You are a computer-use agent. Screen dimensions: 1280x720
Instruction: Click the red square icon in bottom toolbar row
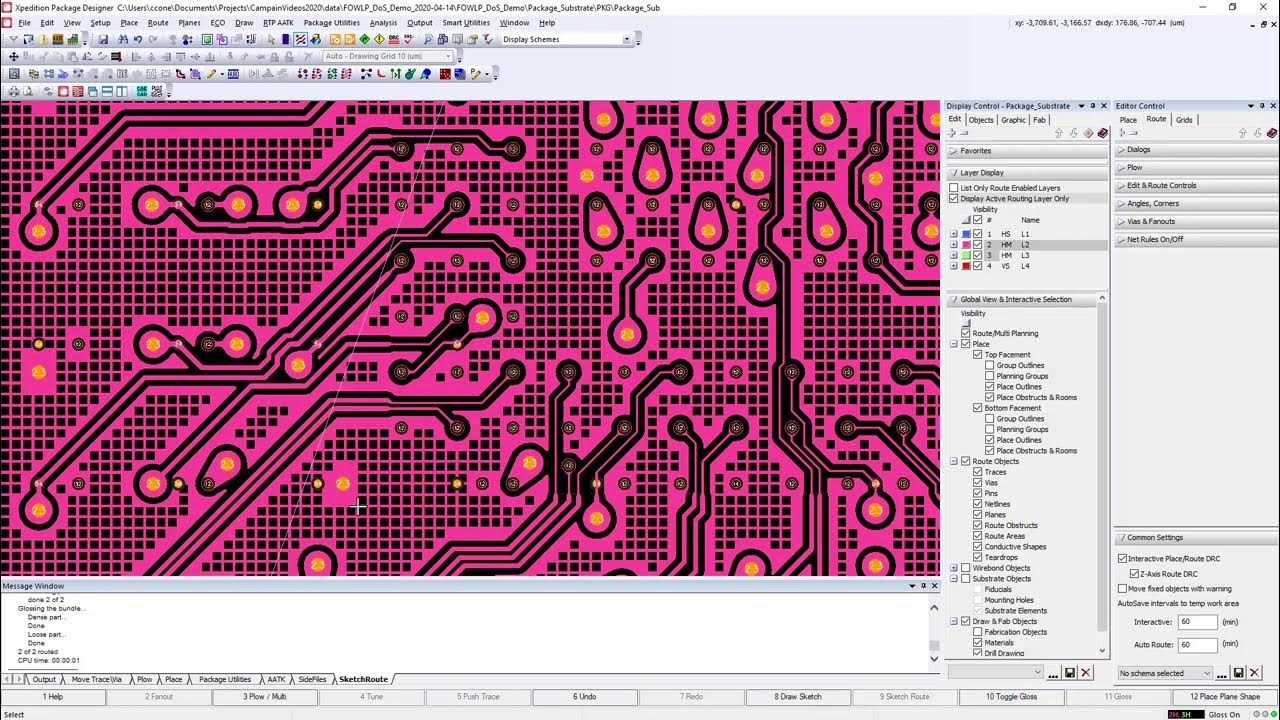(63, 91)
